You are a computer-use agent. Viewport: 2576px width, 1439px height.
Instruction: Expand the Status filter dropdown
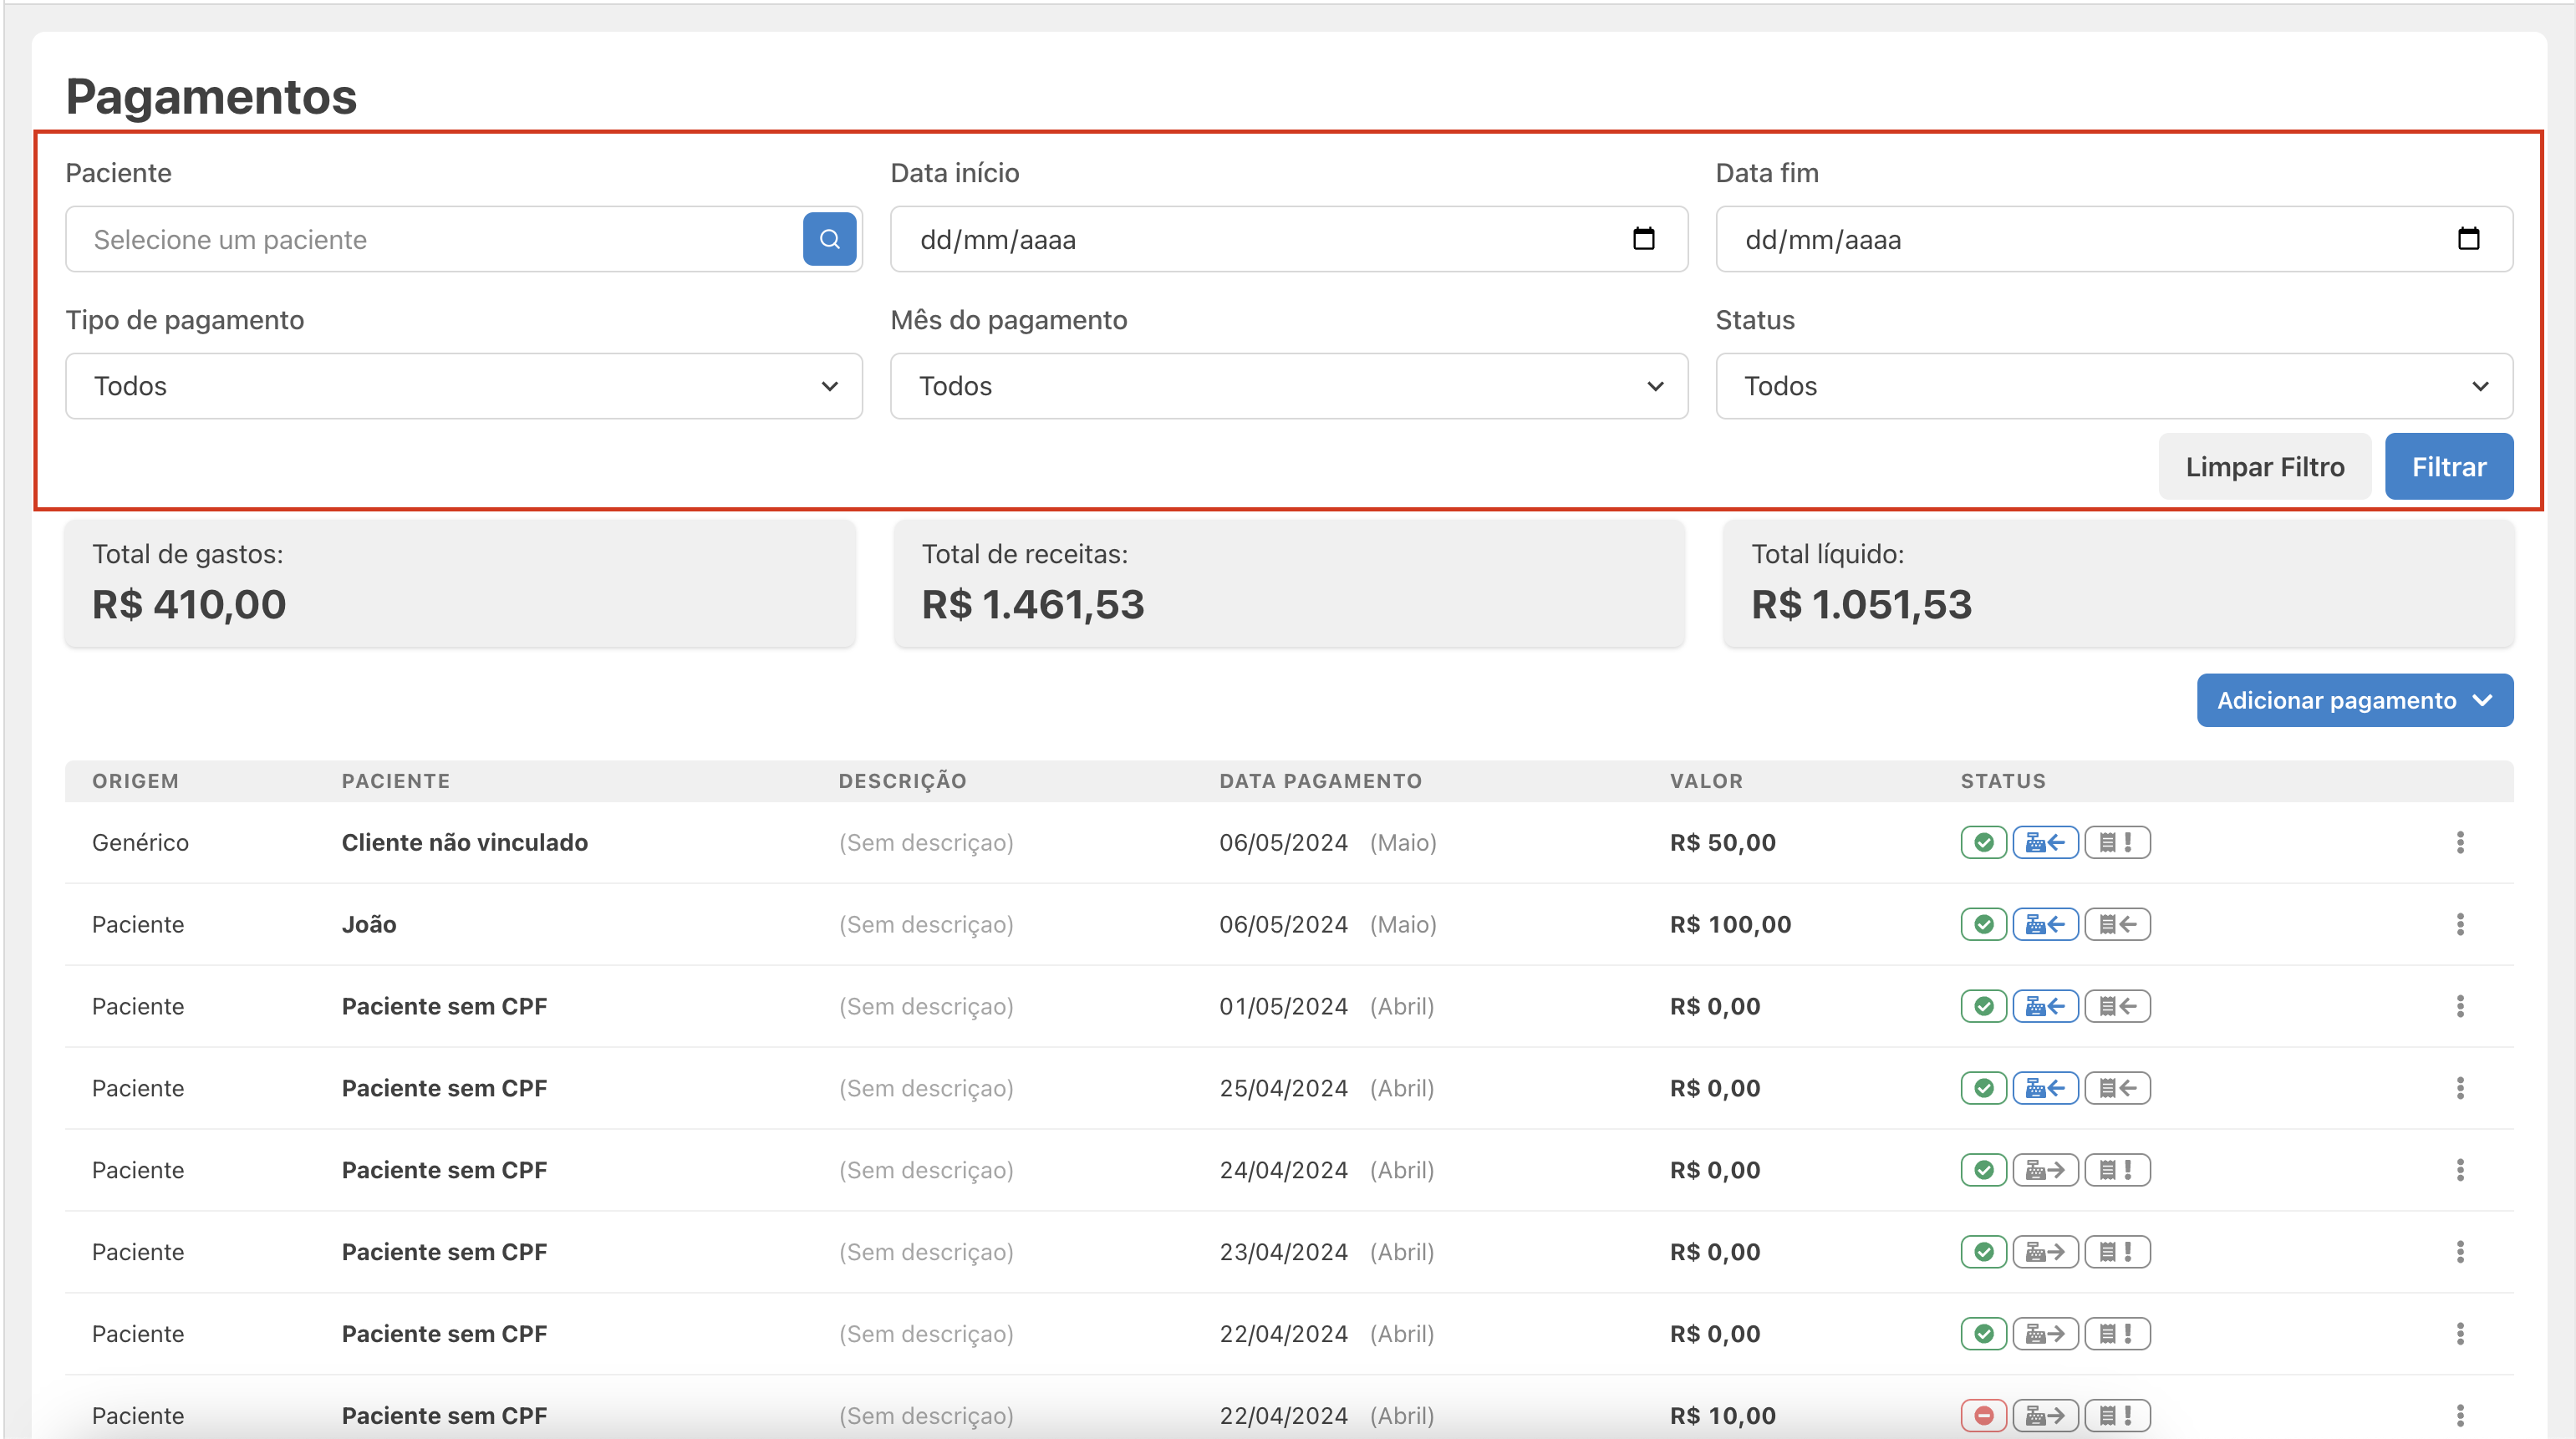[x=2114, y=386]
